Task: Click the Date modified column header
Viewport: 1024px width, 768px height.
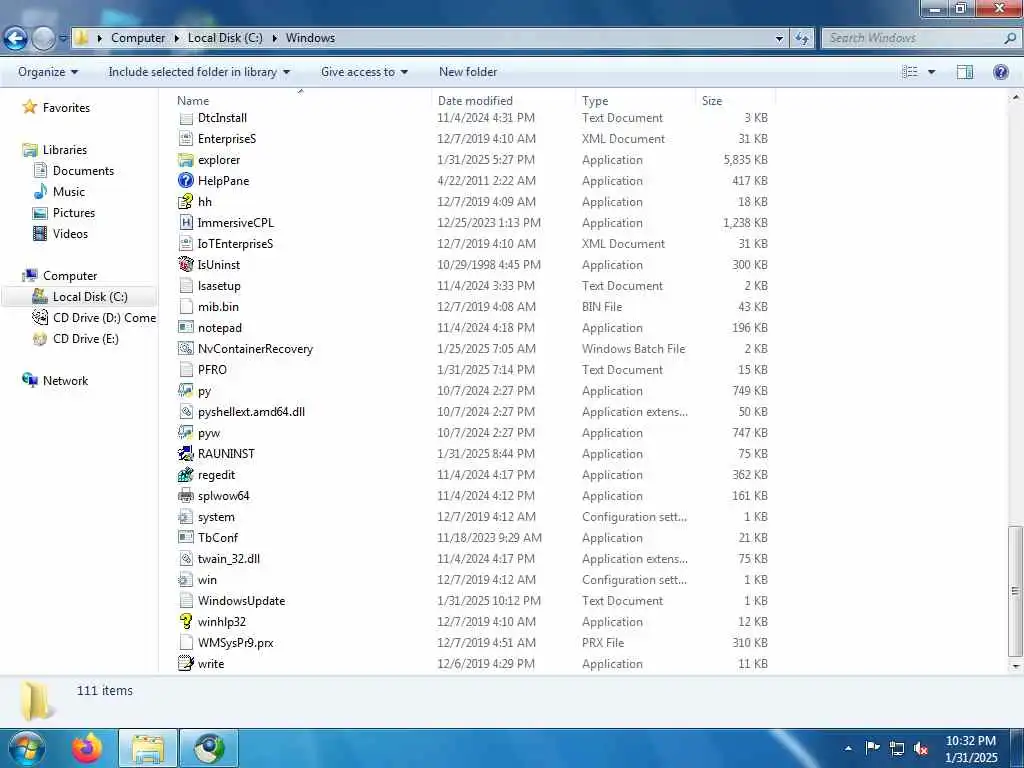Action: click(x=503, y=101)
